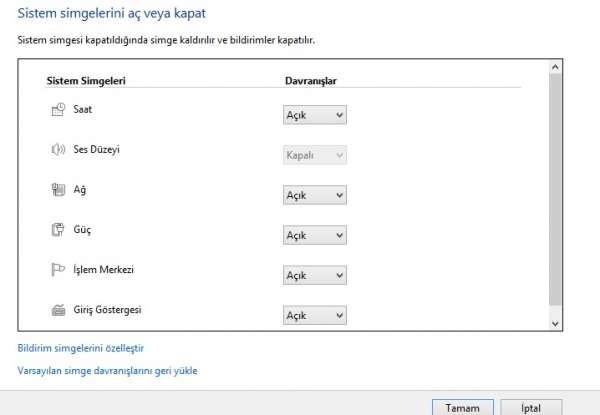The image size is (600, 415).
Task: Click the Ağ network icon
Action: (58, 189)
